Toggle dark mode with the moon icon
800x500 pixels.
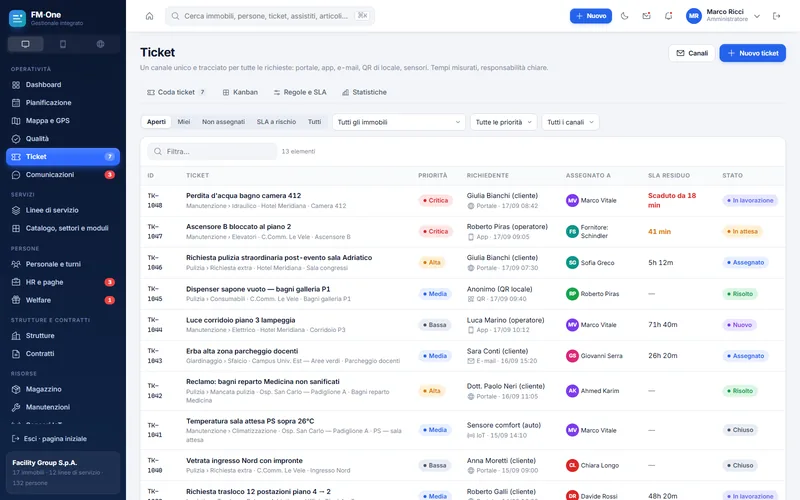(x=624, y=16)
